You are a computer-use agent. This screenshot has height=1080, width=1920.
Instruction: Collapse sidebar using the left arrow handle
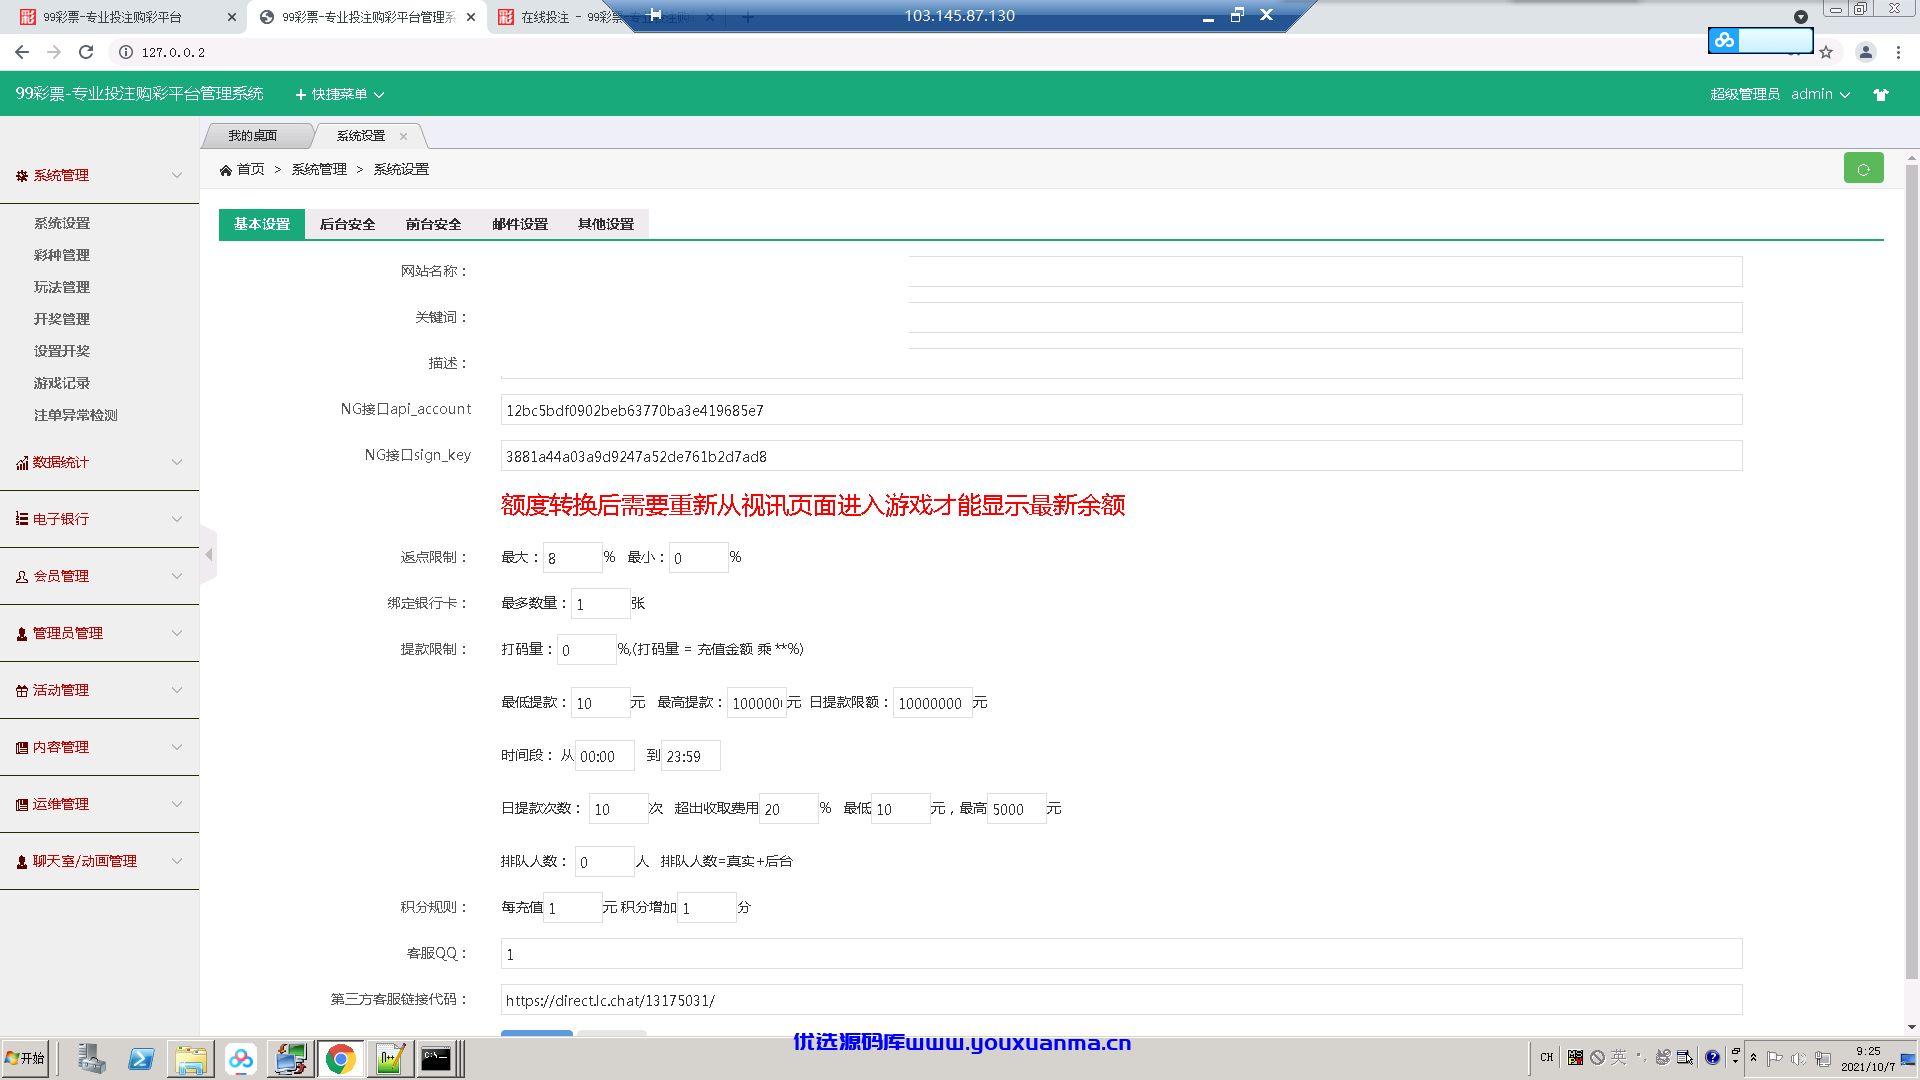pyautogui.click(x=208, y=555)
